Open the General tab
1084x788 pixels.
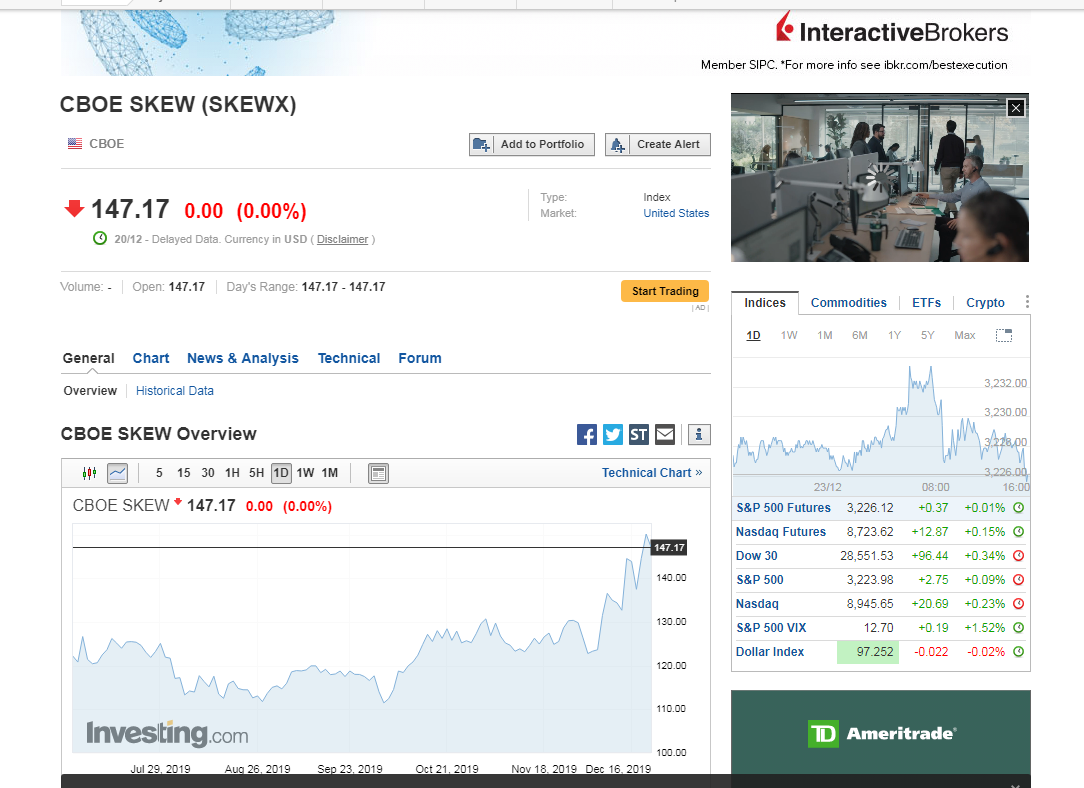tap(88, 358)
